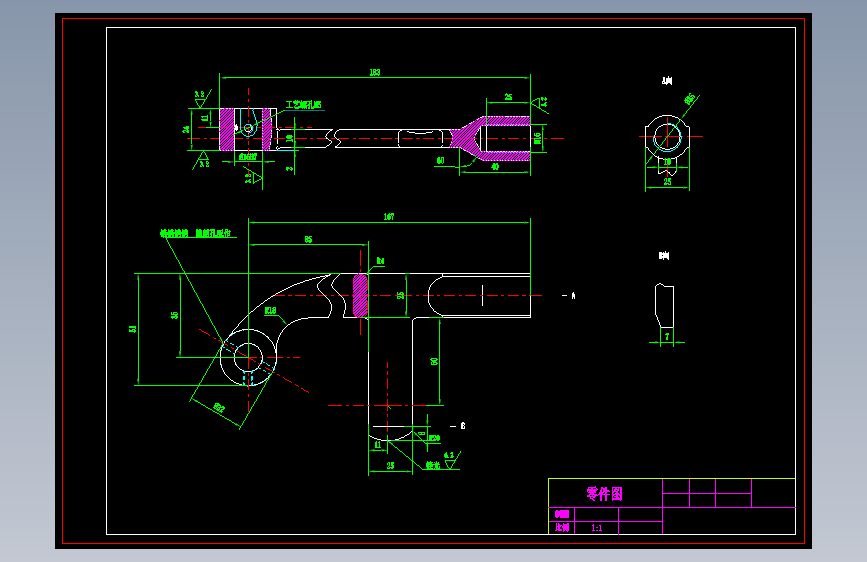Click the 85 dimension label

click(308, 240)
